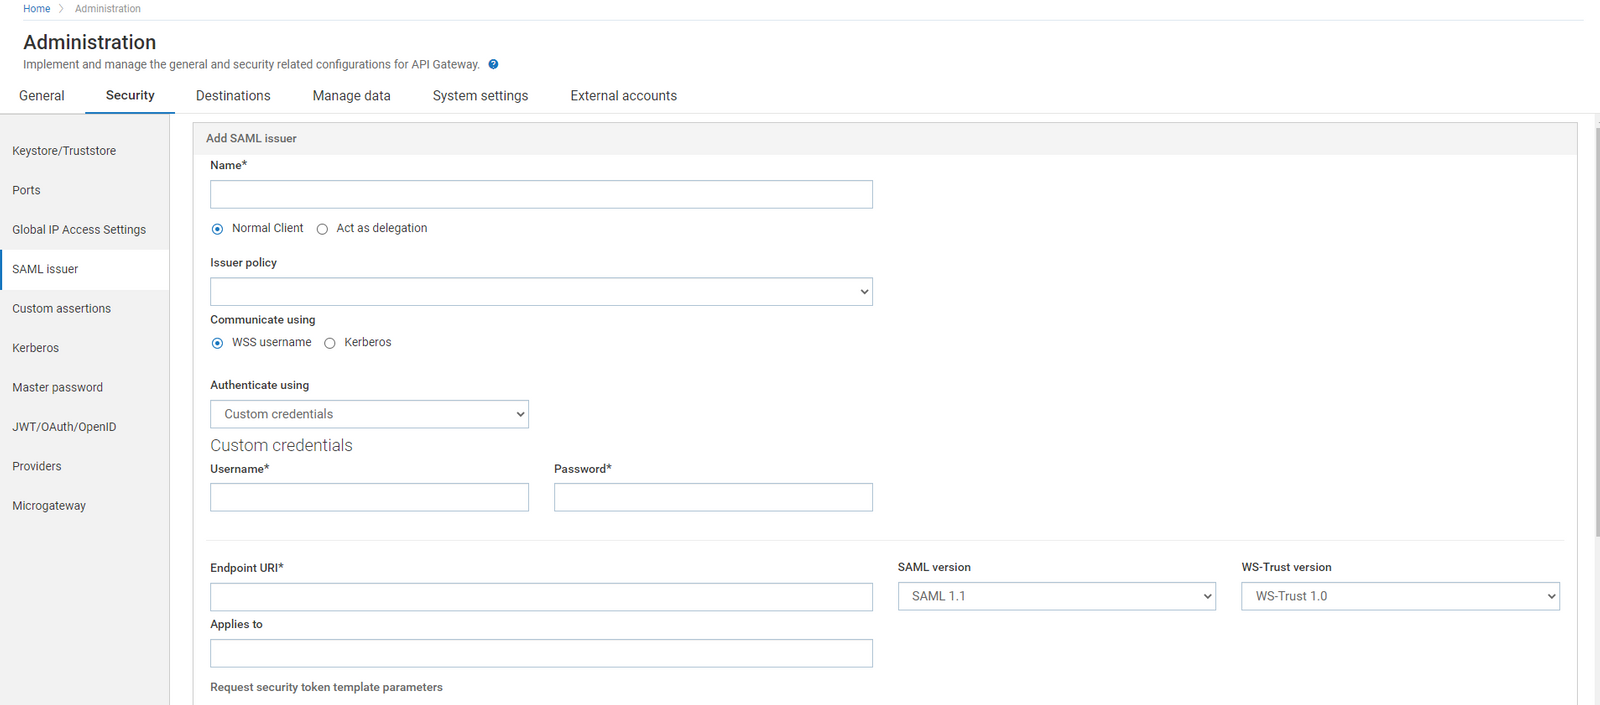This screenshot has width=1600, height=705.
Task: Go to the System settings tab
Action: (480, 96)
